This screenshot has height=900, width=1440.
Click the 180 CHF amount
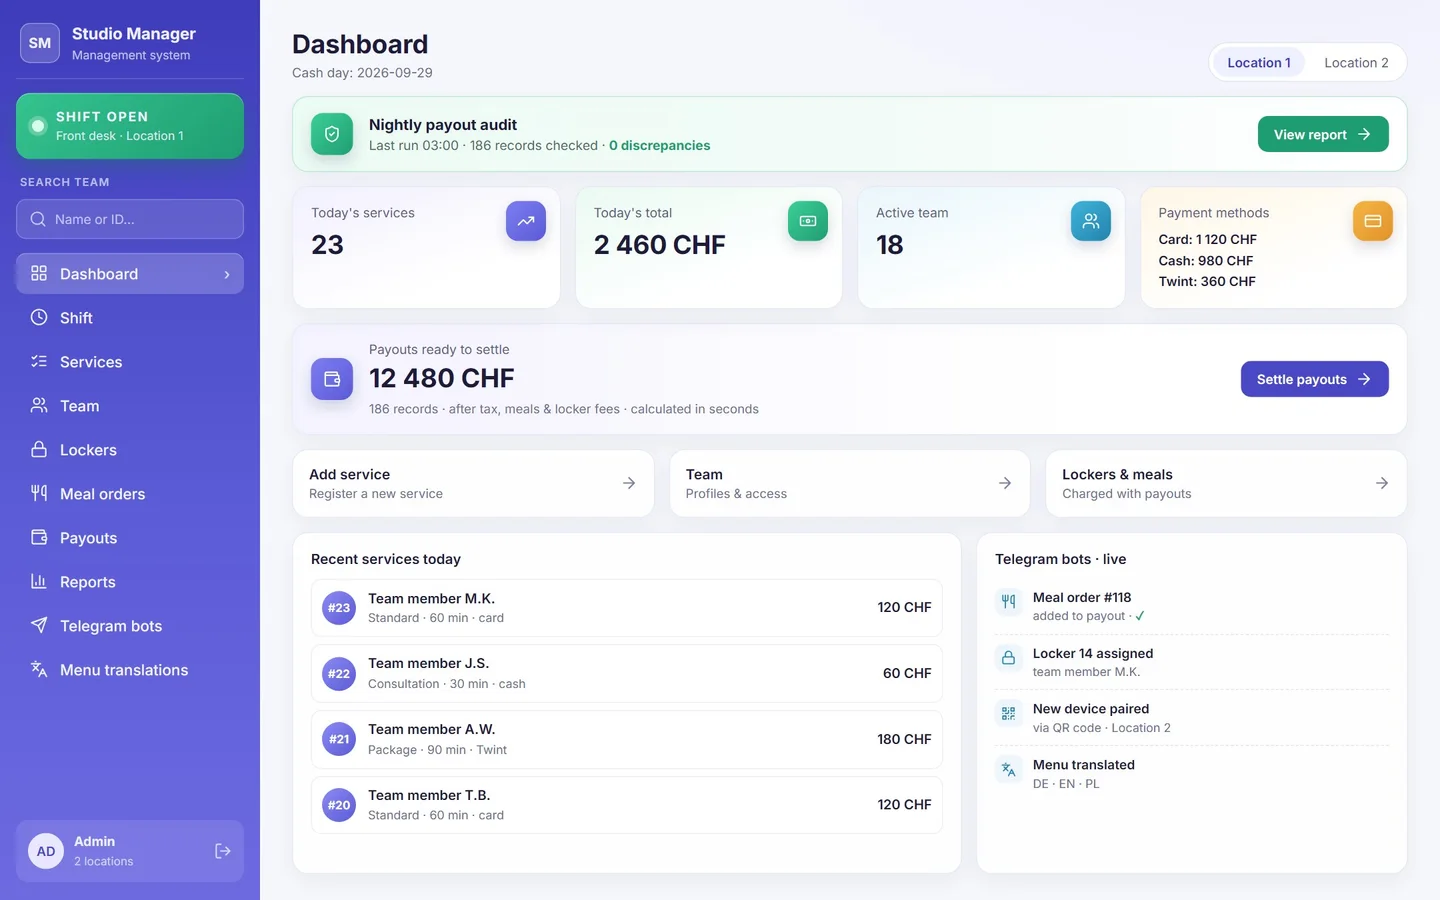pos(904,739)
